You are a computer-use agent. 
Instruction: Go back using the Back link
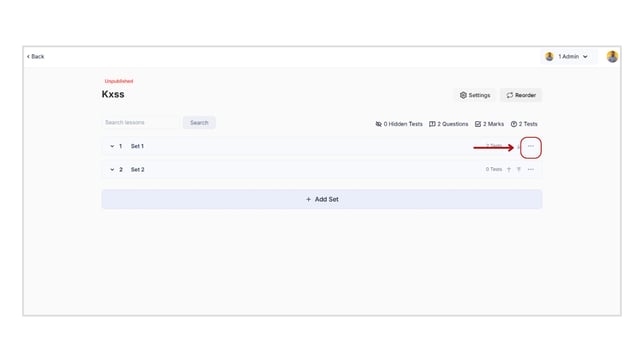pos(36,57)
